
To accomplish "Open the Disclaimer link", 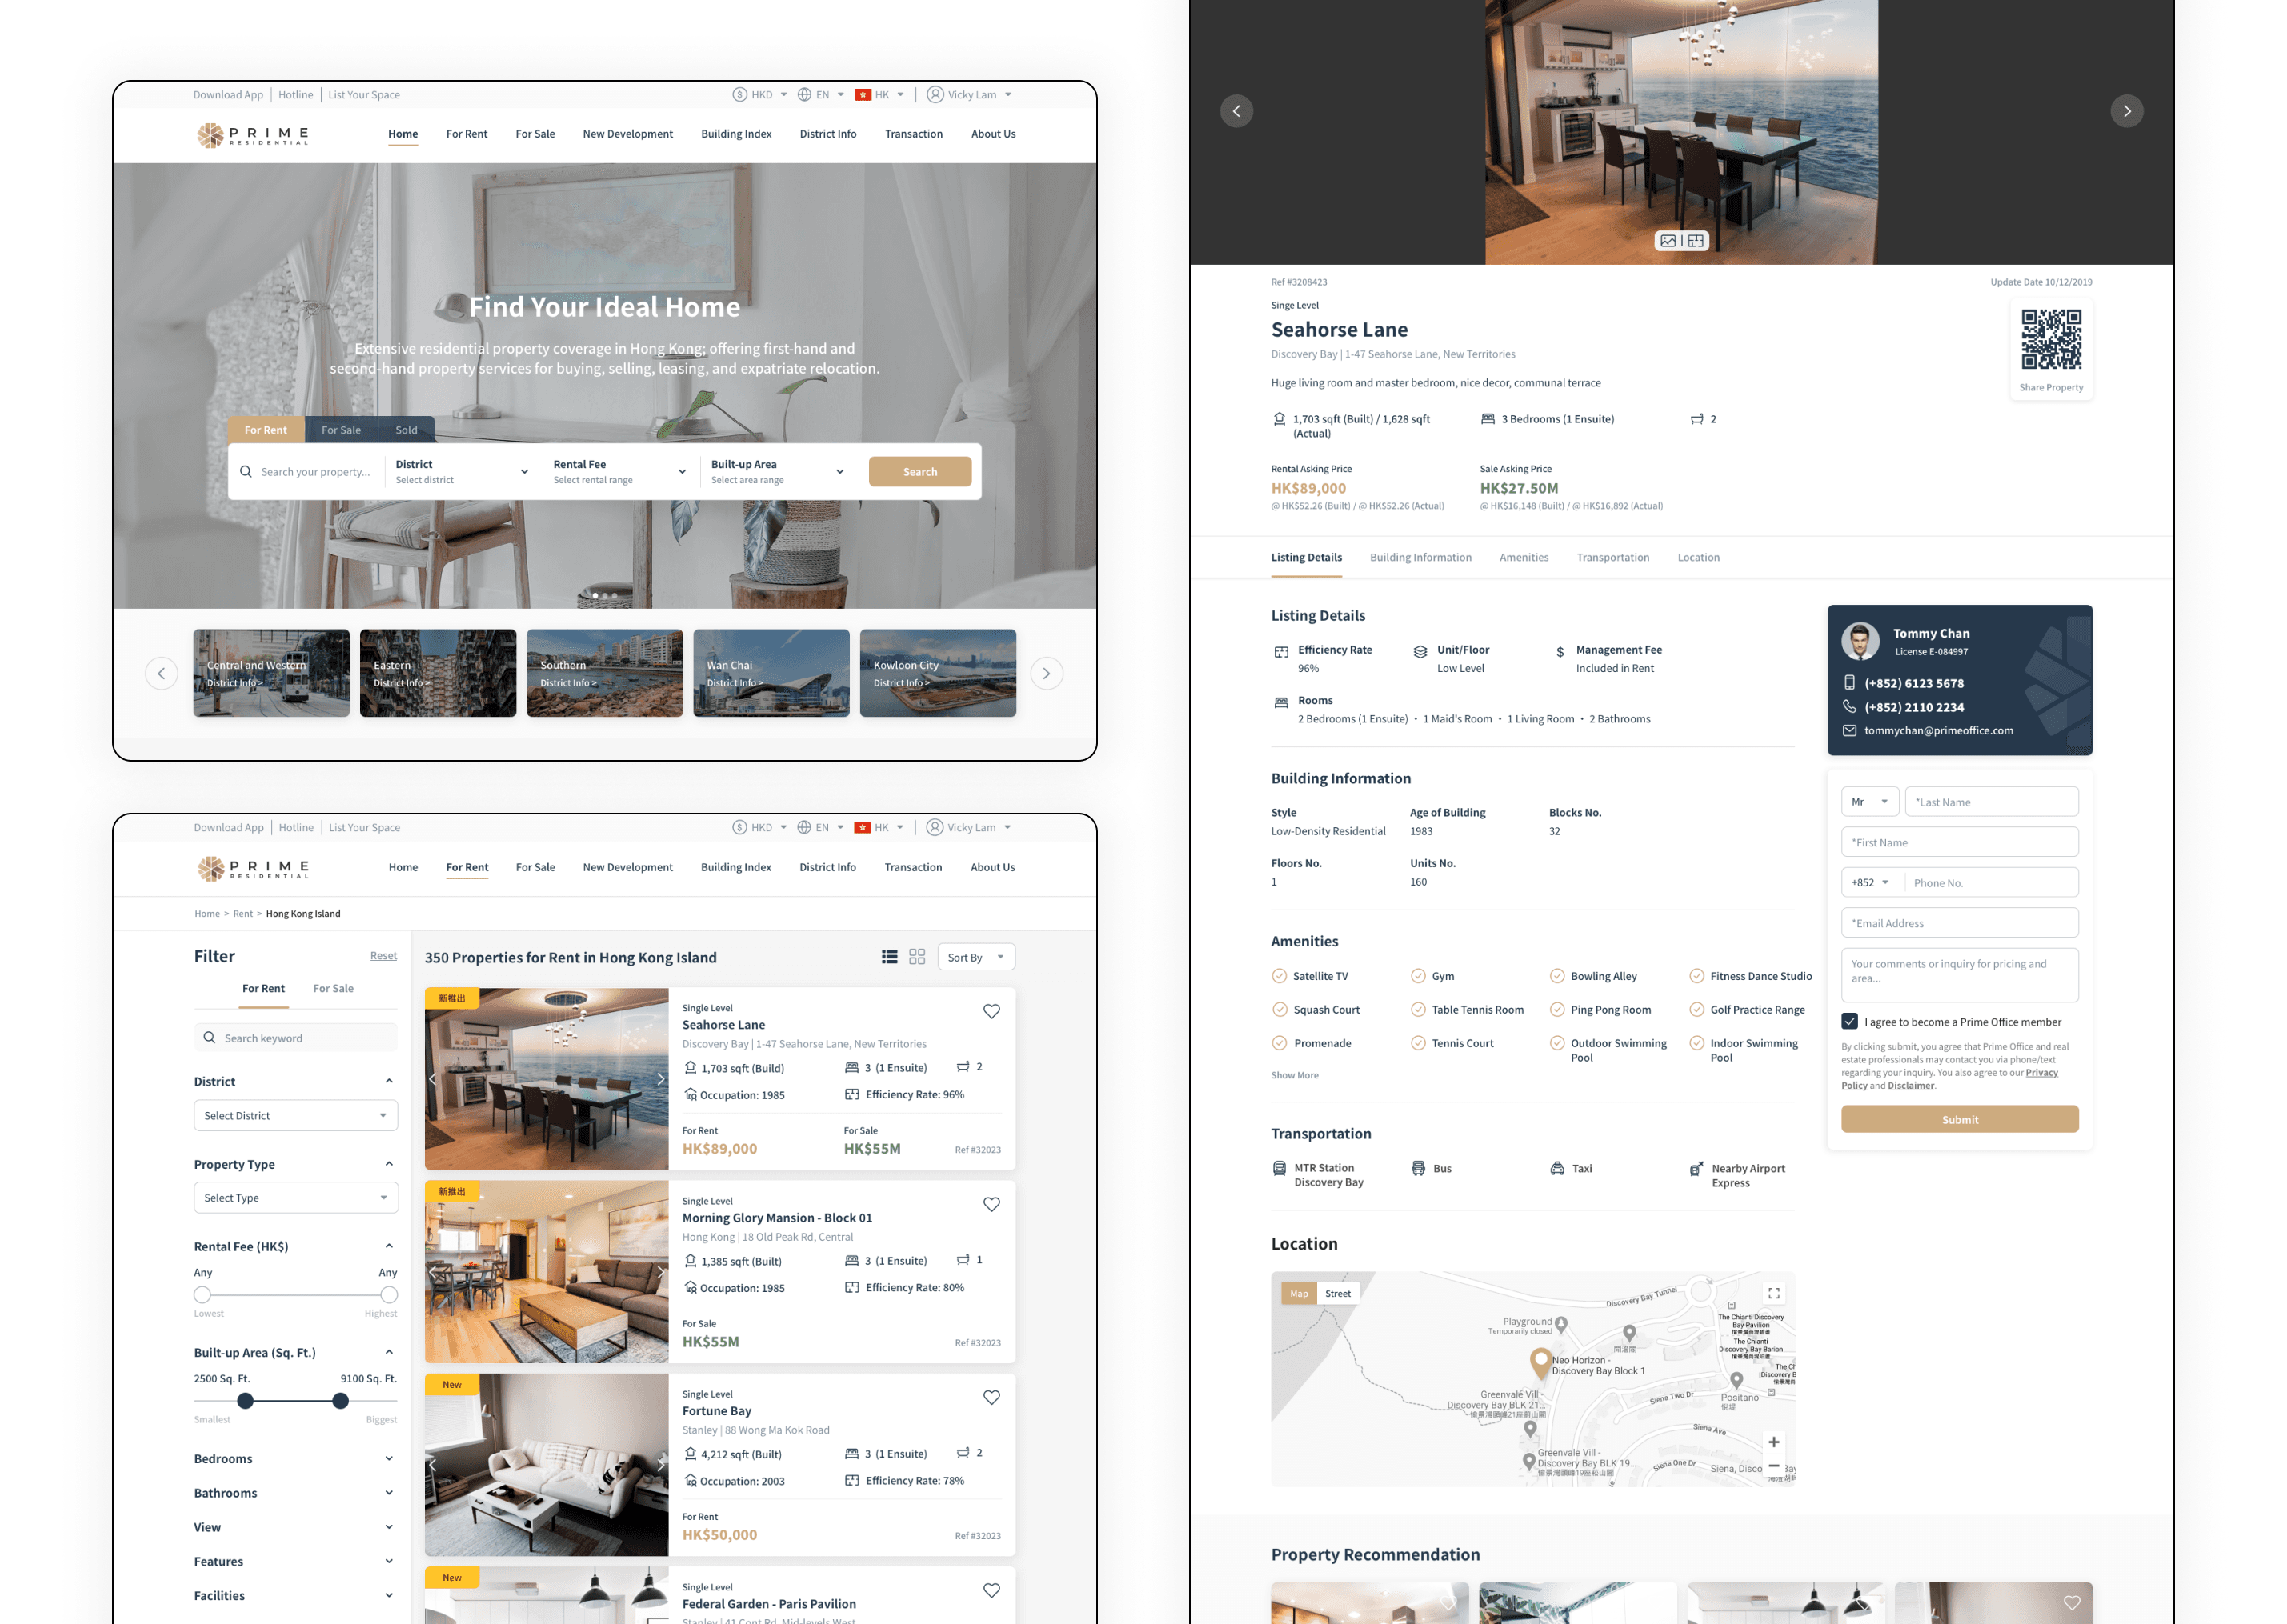I will click(x=1911, y=1086).
